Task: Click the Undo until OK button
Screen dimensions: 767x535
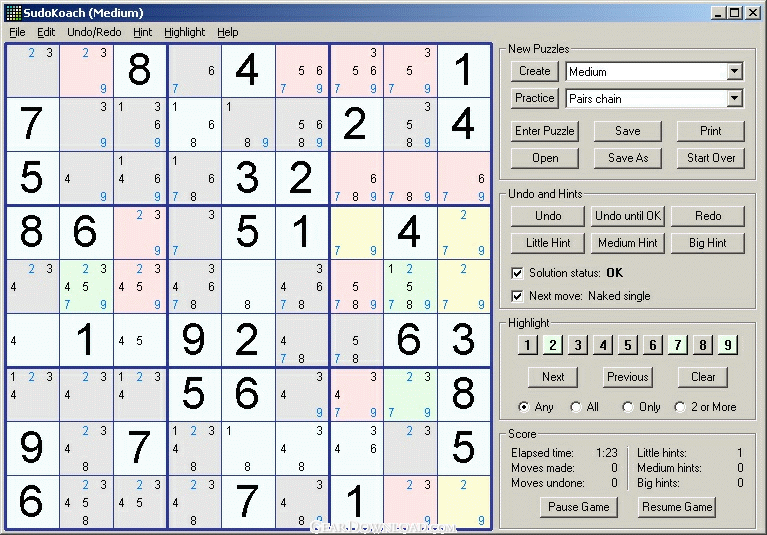Action: click(x=628, y=216)
